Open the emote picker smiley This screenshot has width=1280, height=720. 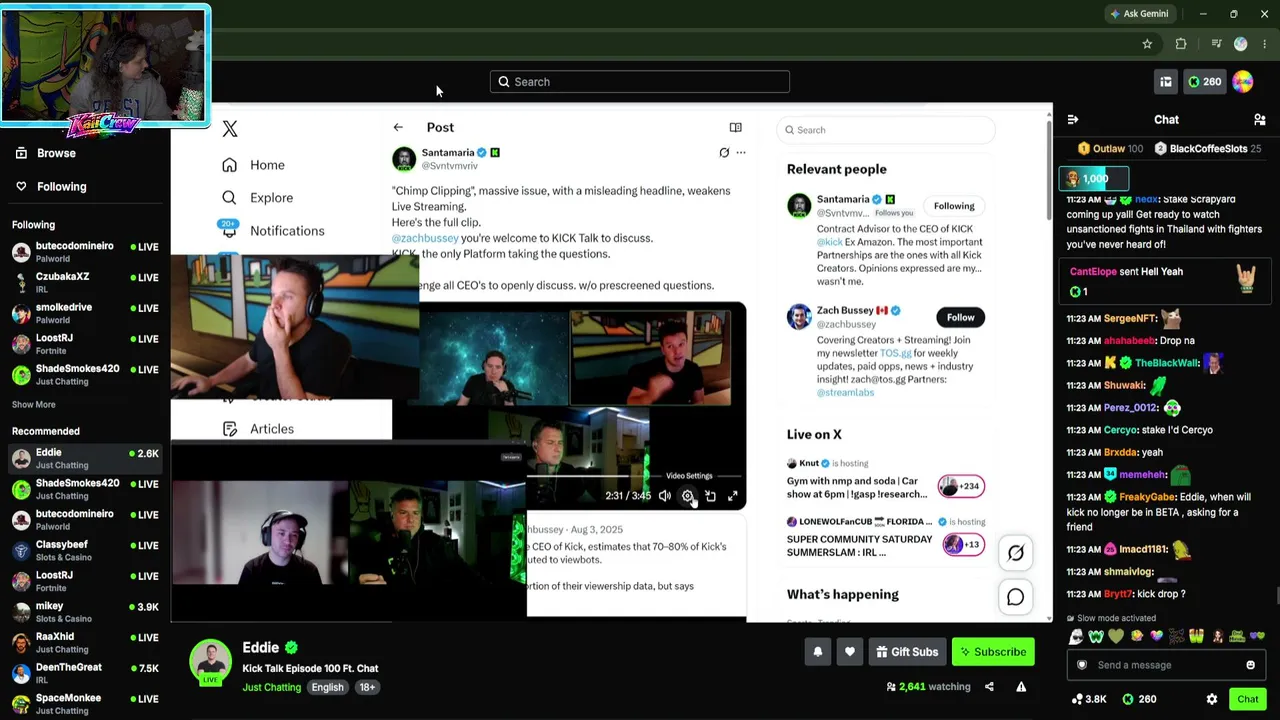click(x=1250, y=665)
